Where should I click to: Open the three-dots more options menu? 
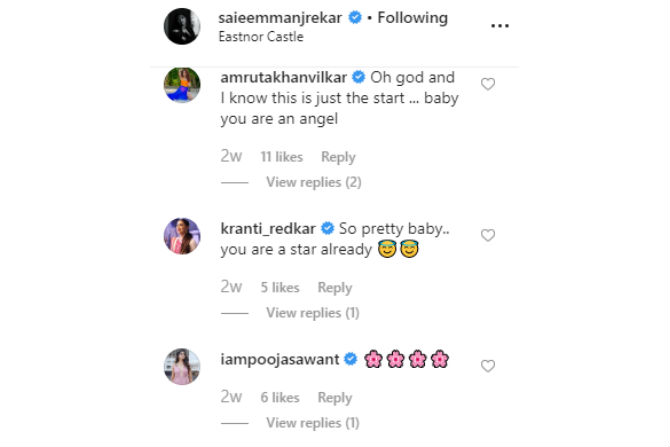coord(500,27)
